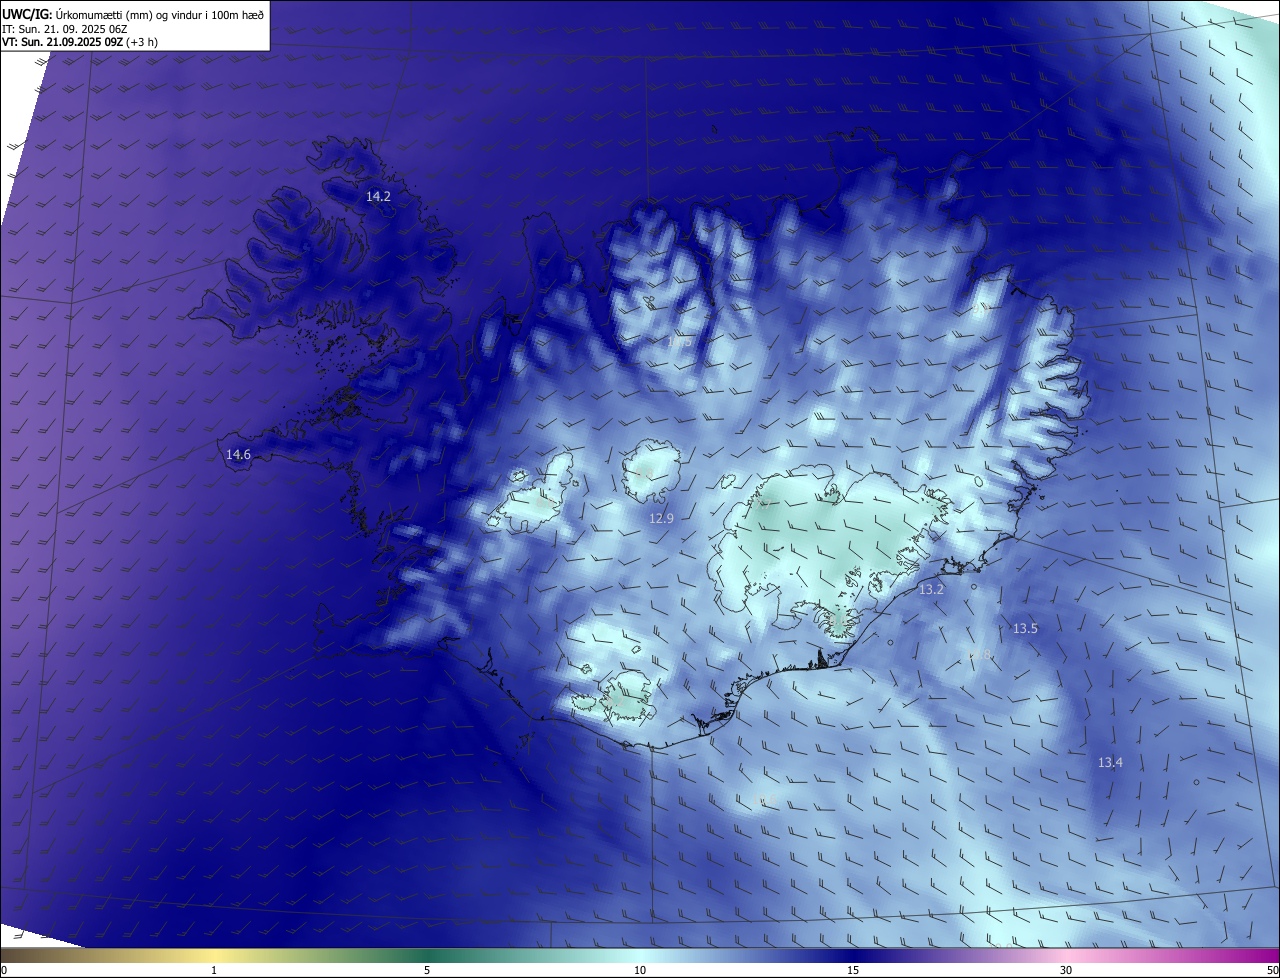The height and width of the screenshot is (978, 1280).
Task: Click the colorbar tick label 10
Action: tap(640, 970)
